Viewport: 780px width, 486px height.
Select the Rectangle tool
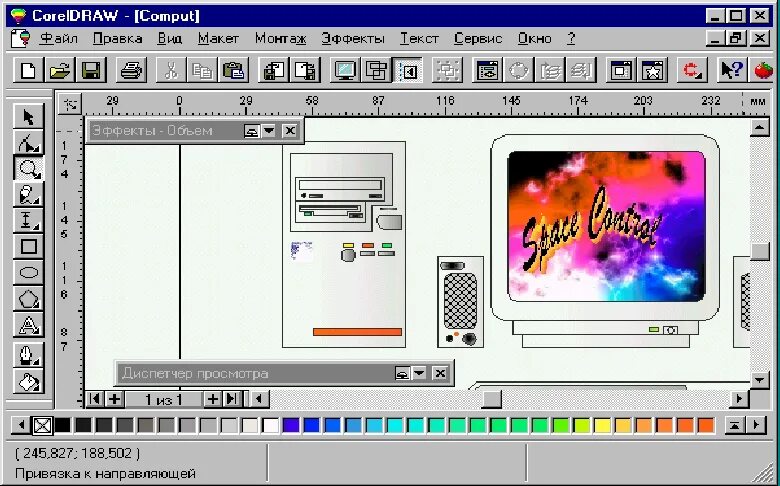(28, 246)
